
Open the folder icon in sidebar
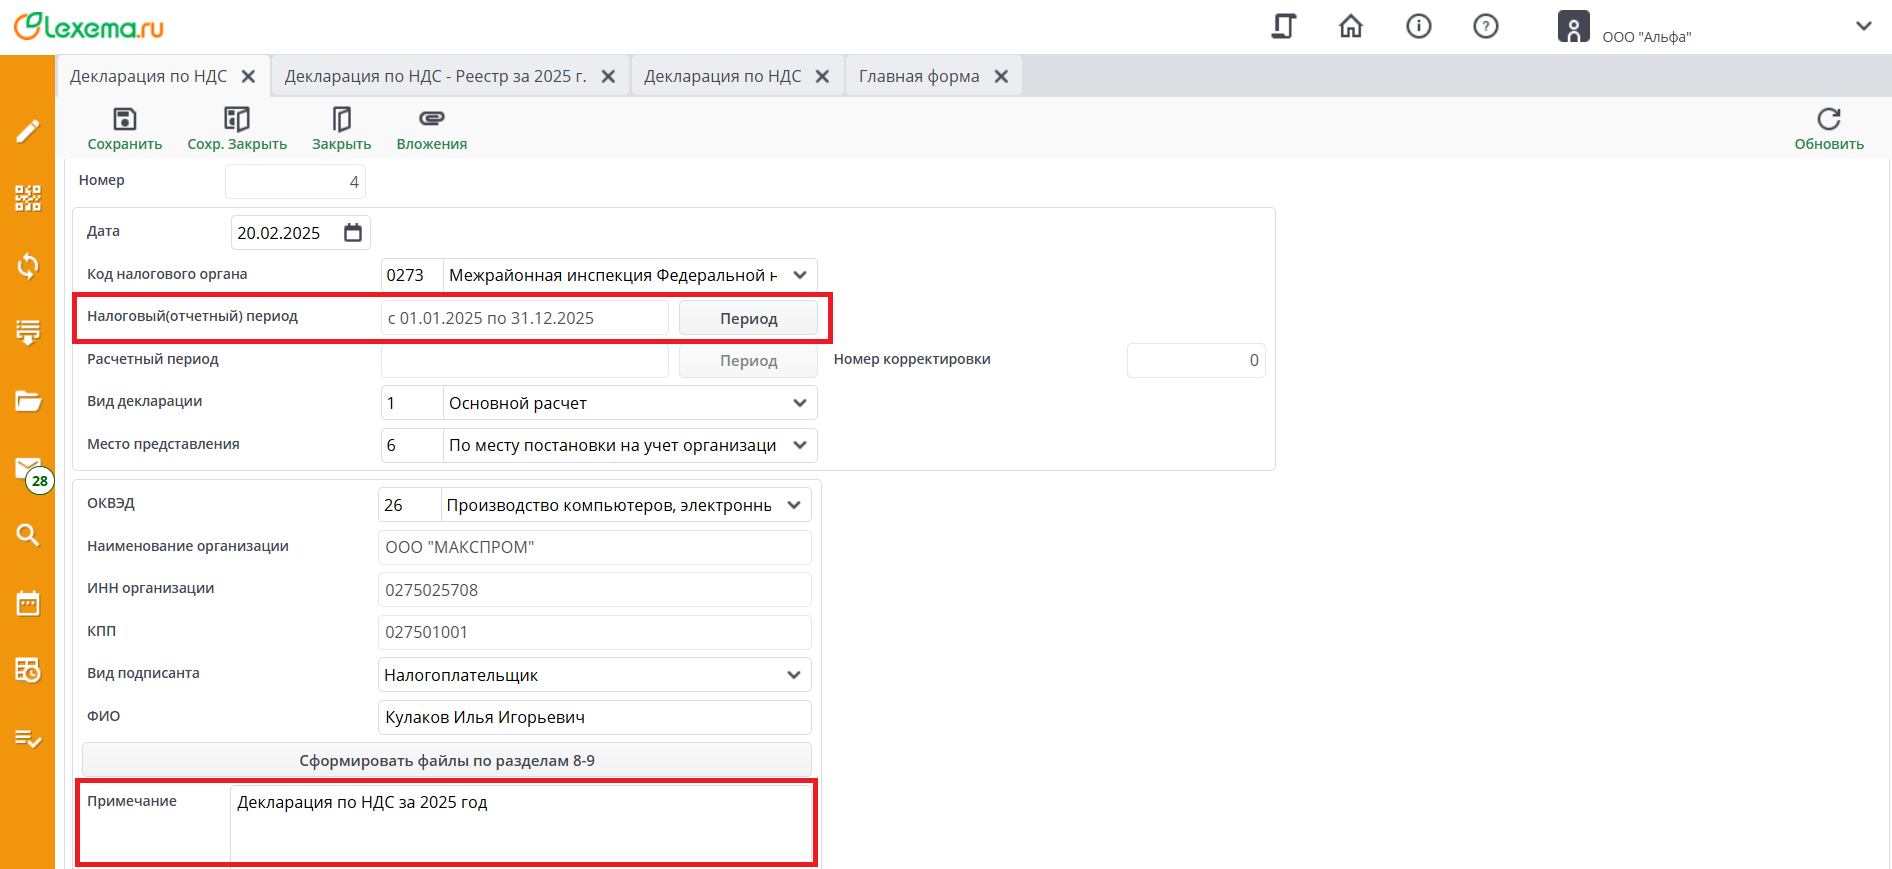pos(28,401)
